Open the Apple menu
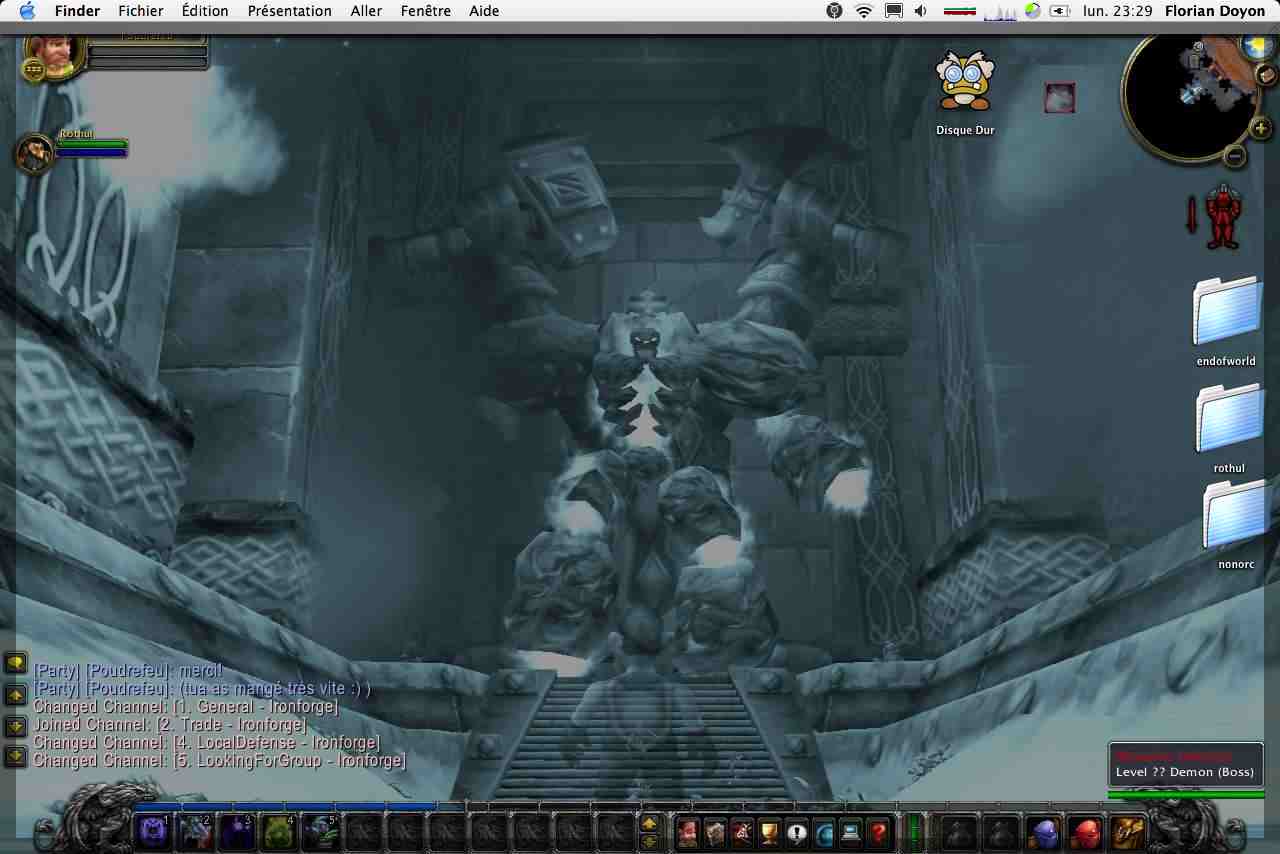 [x=27, y=11]
